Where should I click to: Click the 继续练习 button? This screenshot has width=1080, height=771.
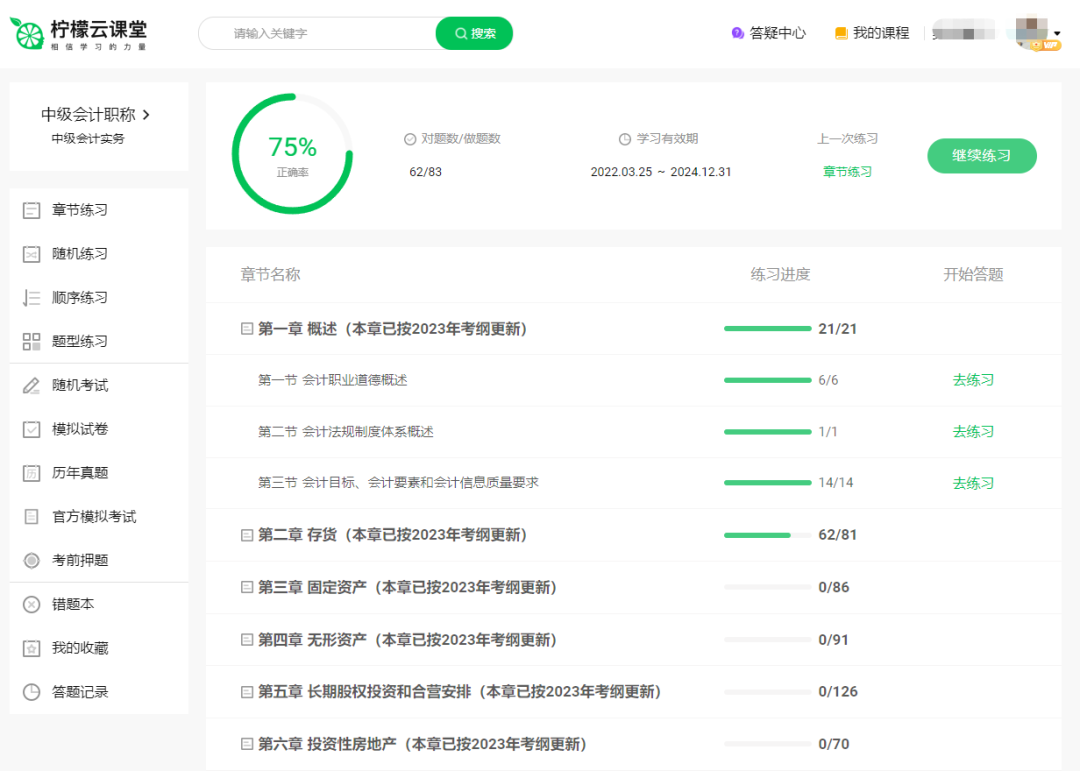point(982,156)
